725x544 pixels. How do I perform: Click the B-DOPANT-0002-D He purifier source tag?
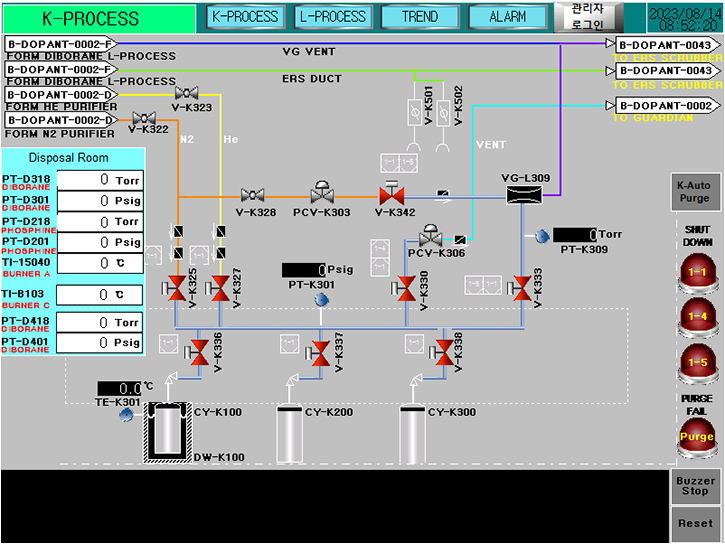coord(61,95)
